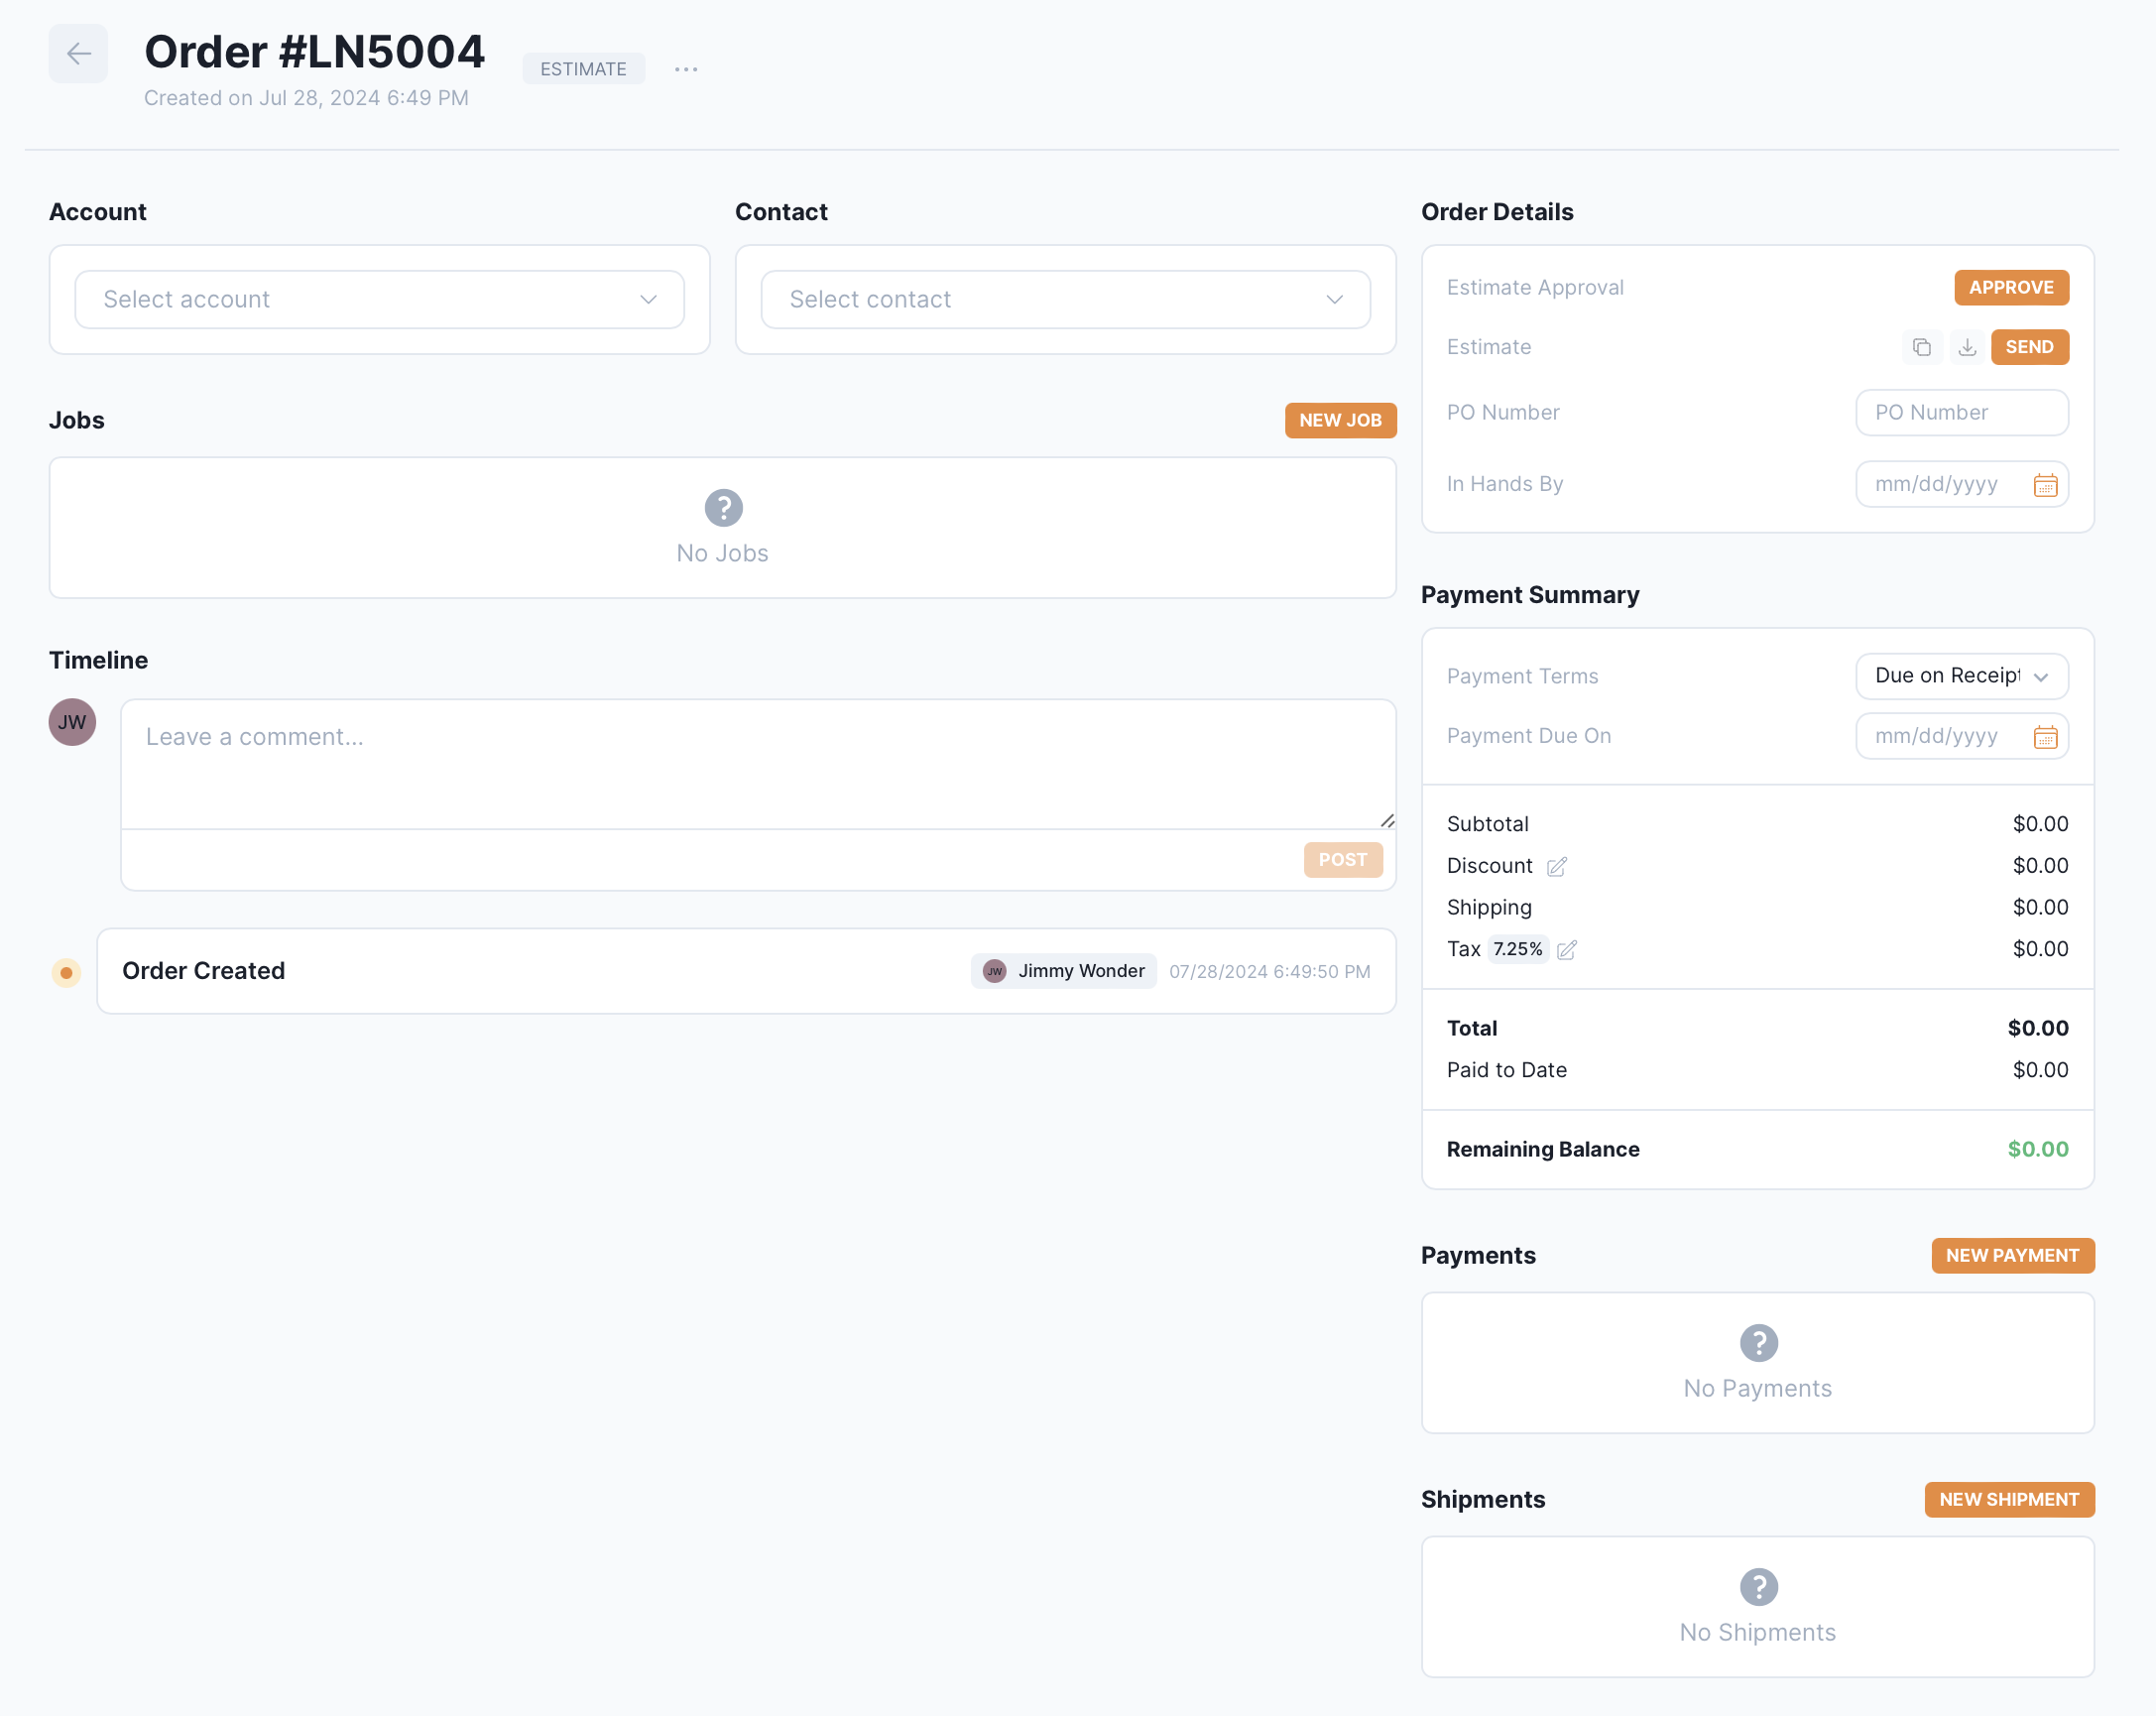The width and height of the screenshot is (2156, 1716).
Task: Edit the Tax rate pencil icon
Action: (x=1566, y=950)
